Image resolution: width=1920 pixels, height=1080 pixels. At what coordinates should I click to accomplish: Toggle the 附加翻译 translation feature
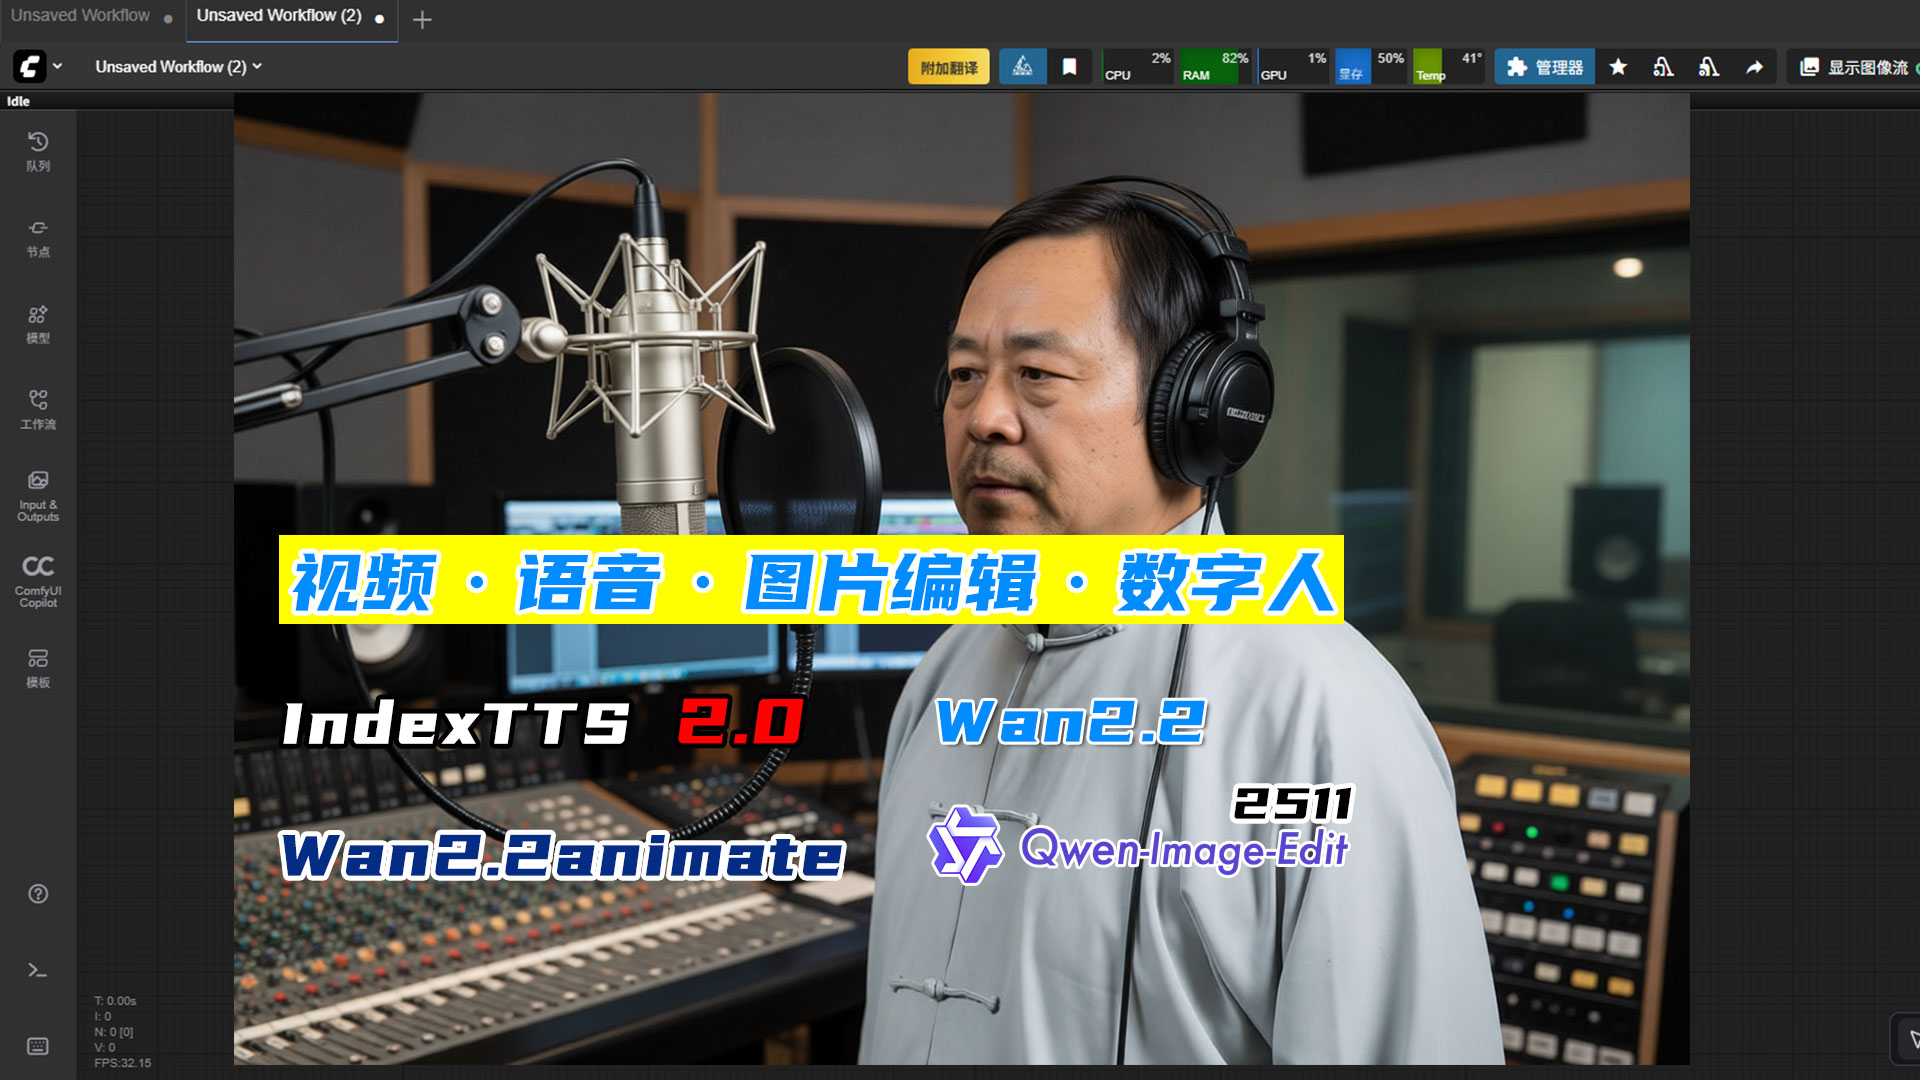click(947, 66)
